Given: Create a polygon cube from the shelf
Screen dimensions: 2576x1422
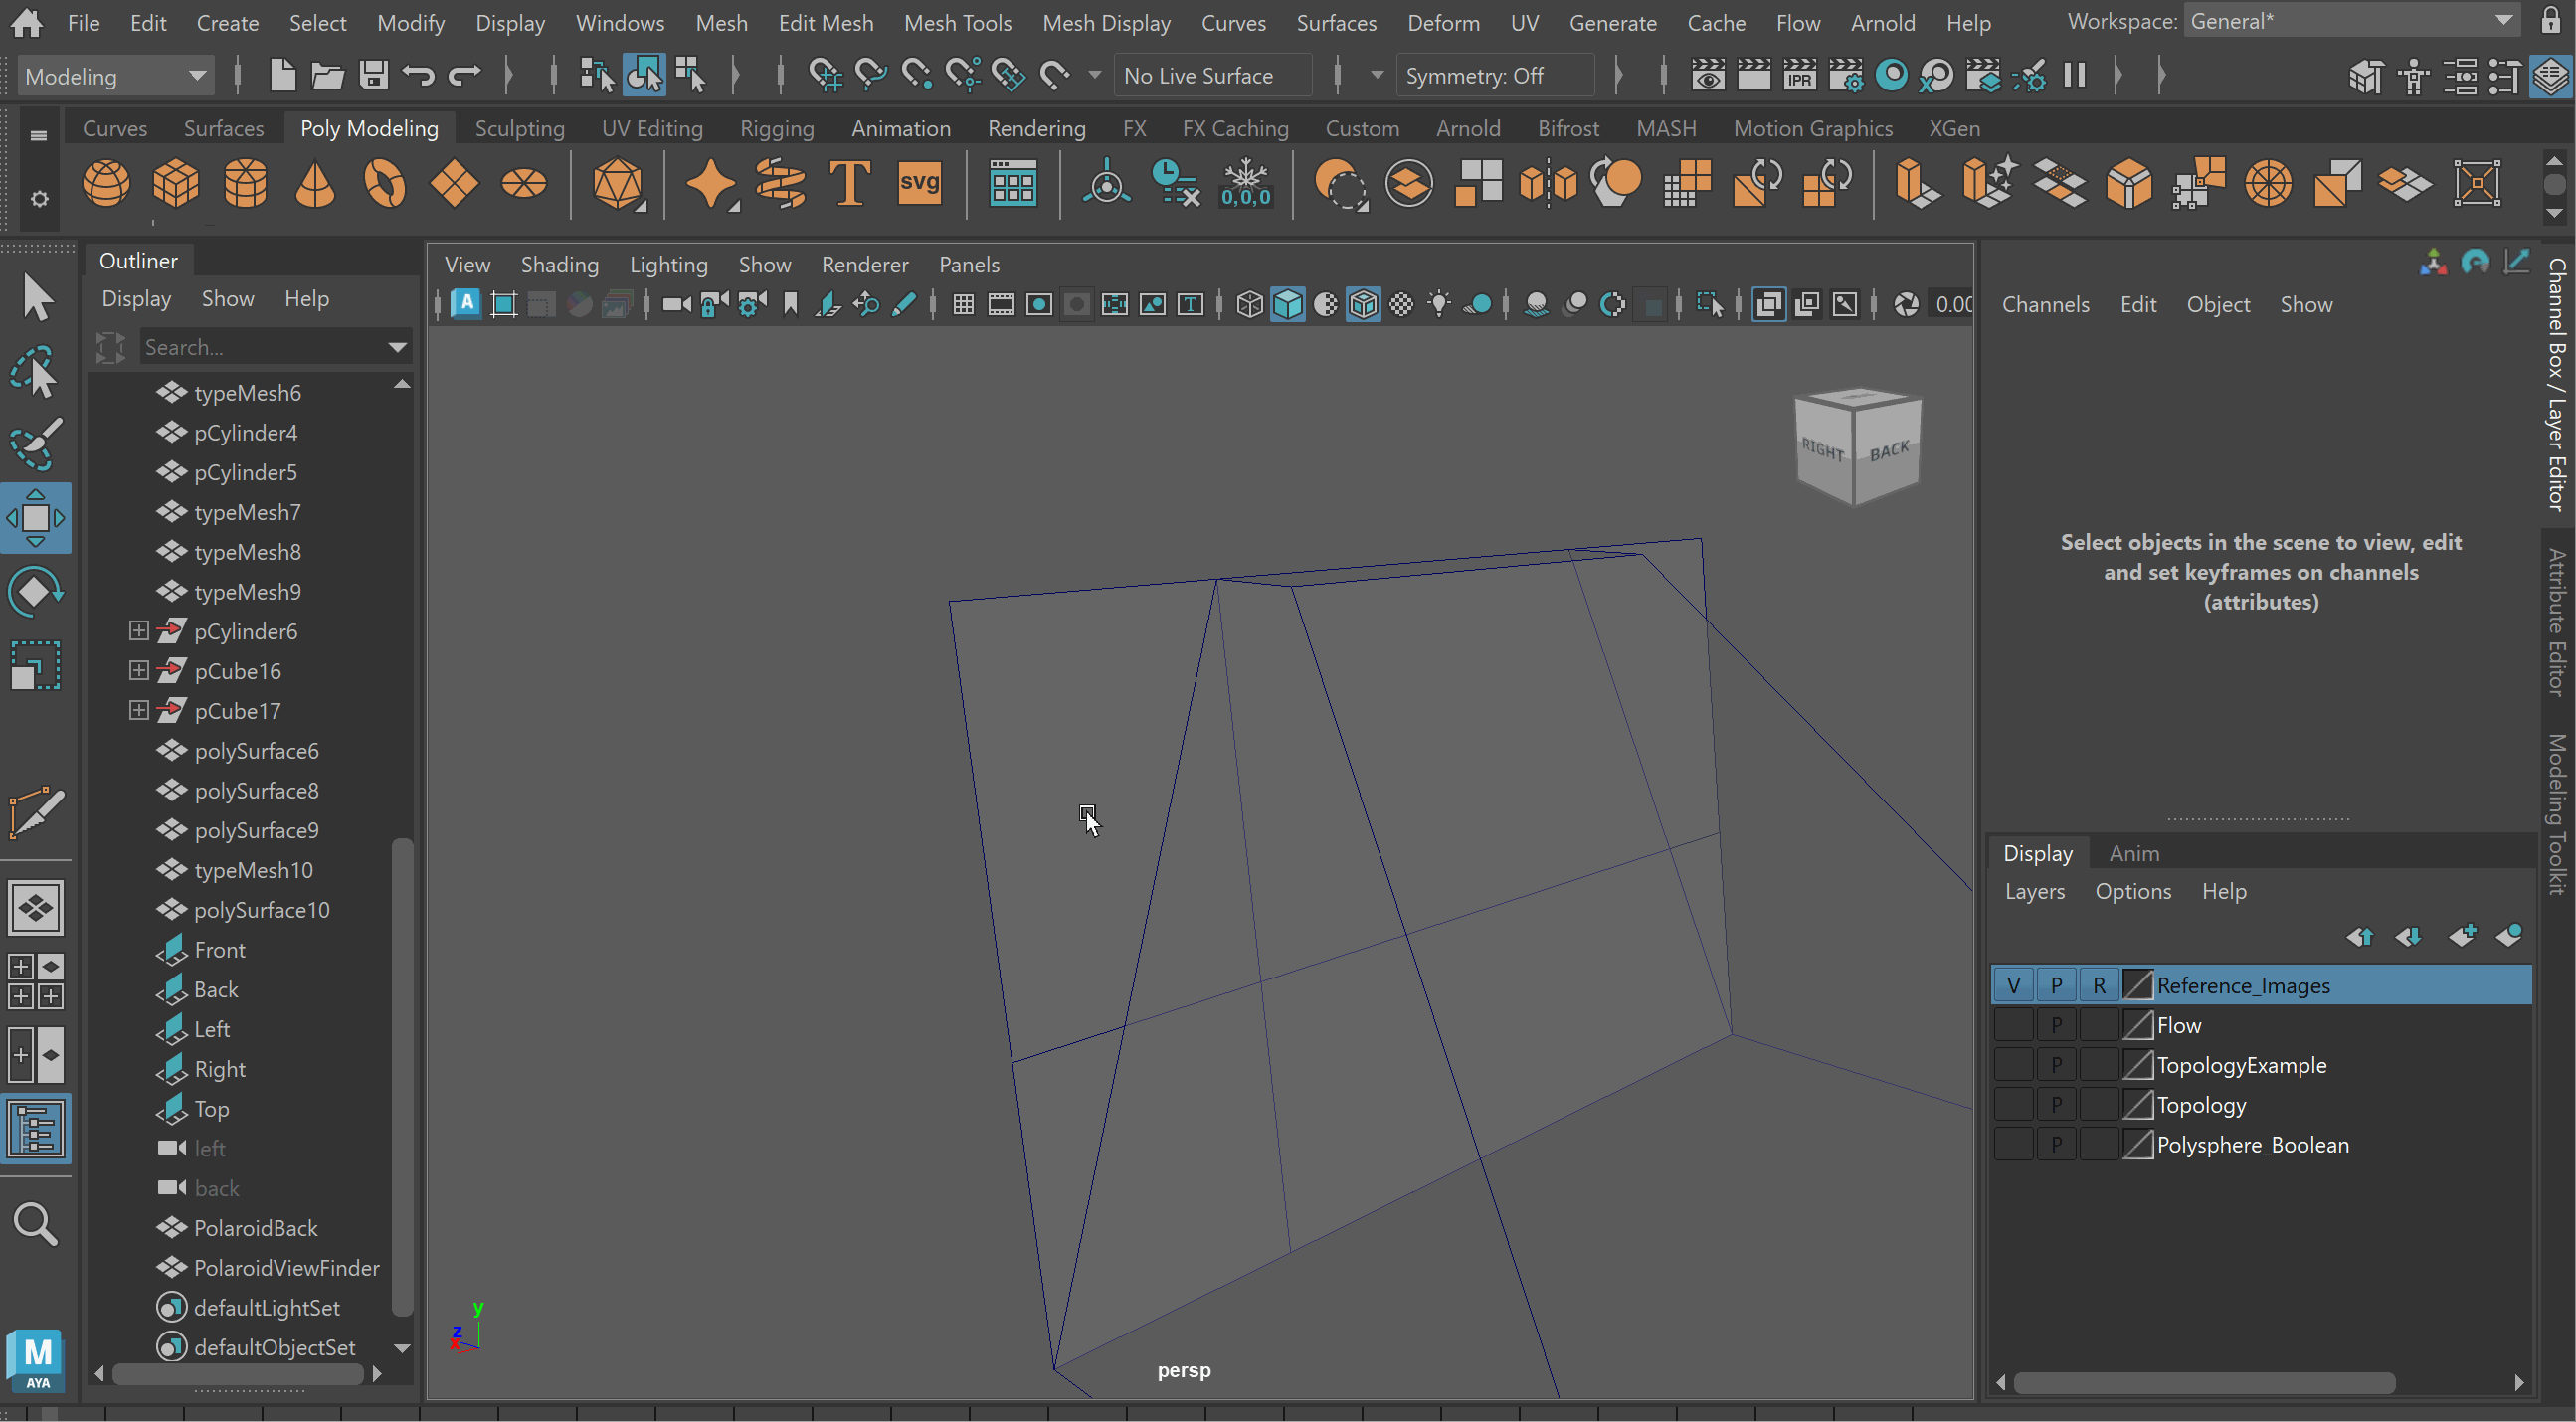Looking at the screenshot, I should click(176, 184).
